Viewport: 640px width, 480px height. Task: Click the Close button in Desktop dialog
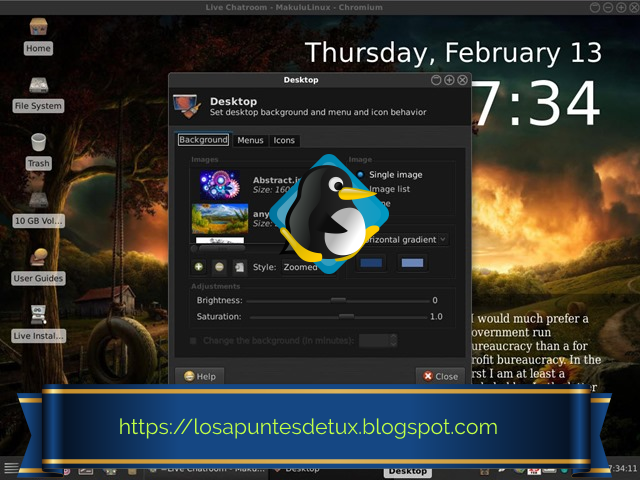(x=440, y=376)
